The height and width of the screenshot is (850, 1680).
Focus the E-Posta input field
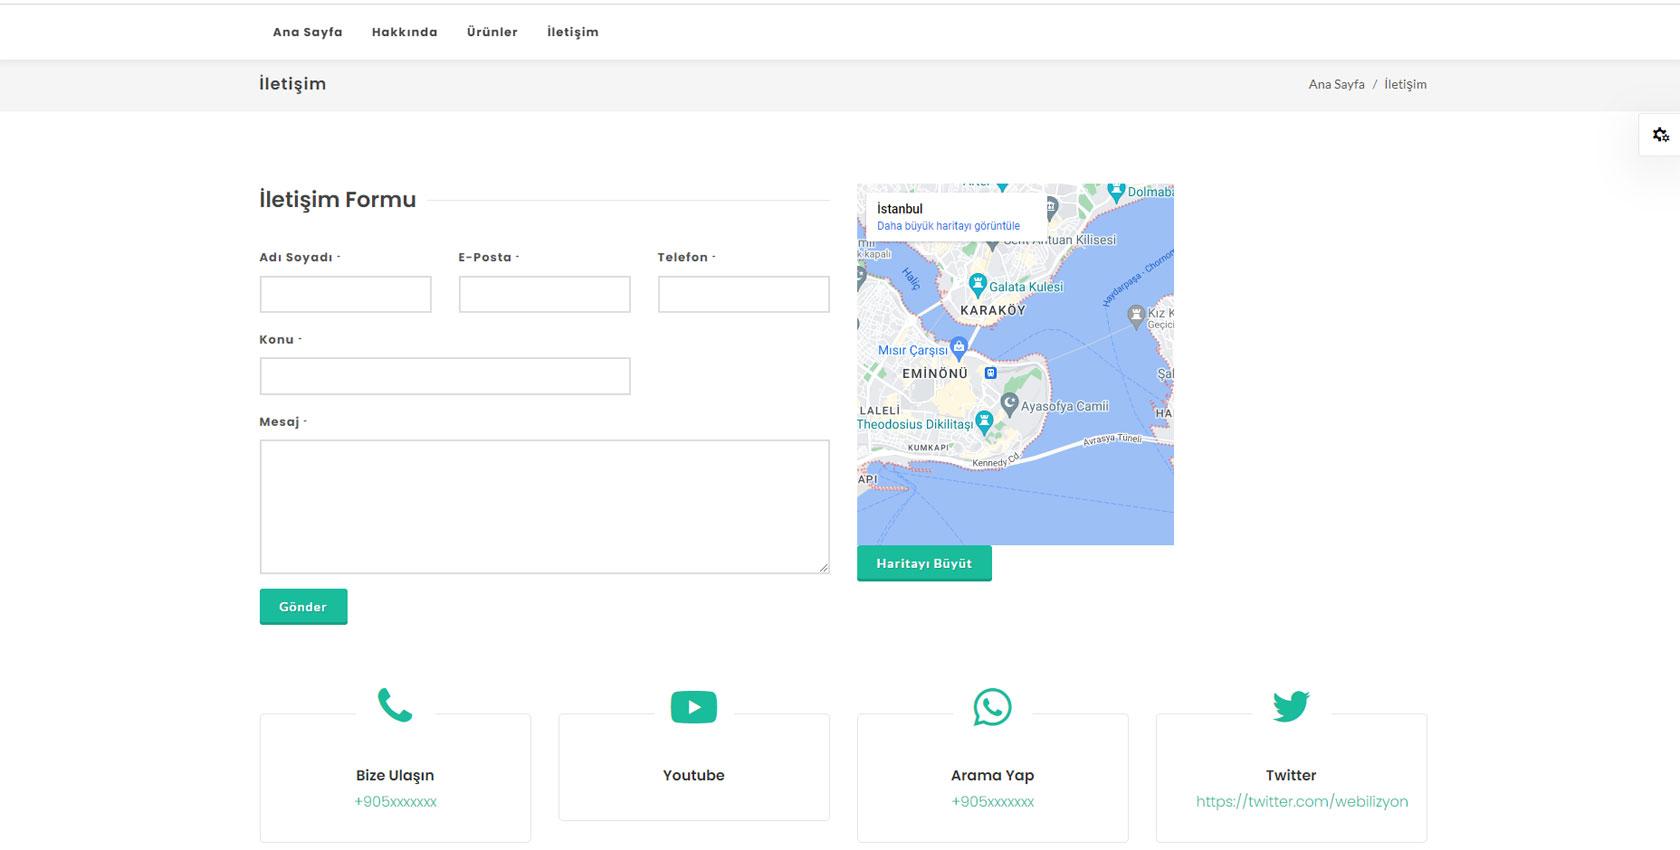coord(545,294)
